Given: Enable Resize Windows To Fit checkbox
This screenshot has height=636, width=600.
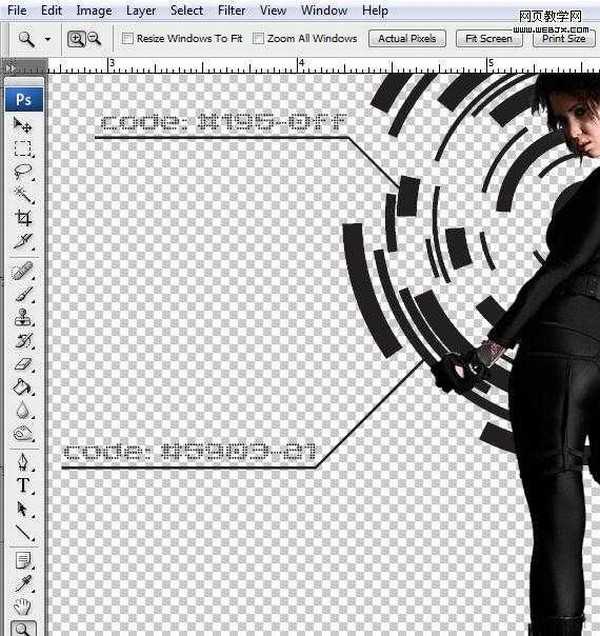Looking at the screenshot, I should (x=127, y=39).
